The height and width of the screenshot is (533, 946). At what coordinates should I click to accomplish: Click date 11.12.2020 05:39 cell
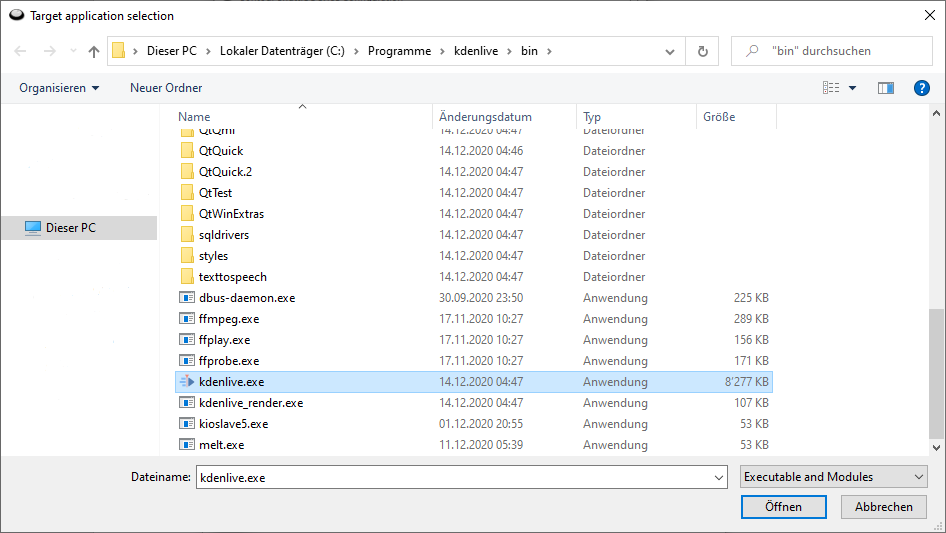(481, 445)
